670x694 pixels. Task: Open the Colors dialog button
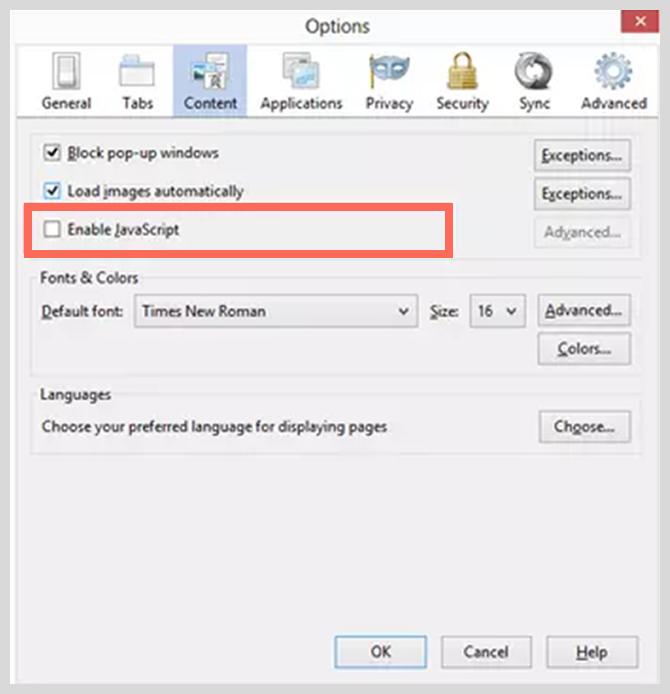584,349
